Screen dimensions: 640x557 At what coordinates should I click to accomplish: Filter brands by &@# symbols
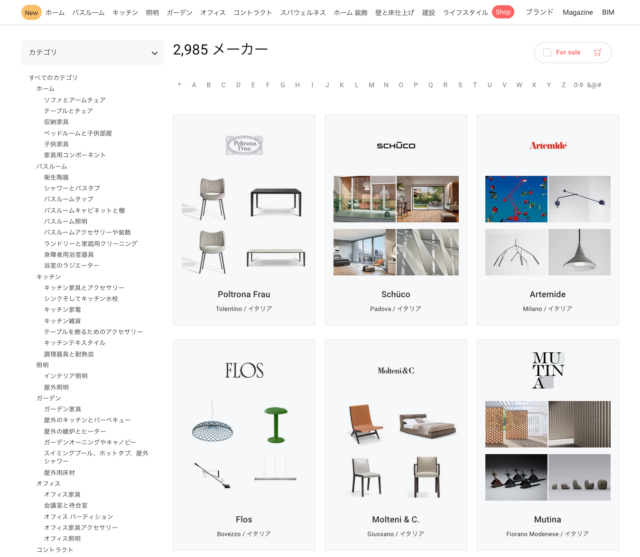tap(594, 85)
